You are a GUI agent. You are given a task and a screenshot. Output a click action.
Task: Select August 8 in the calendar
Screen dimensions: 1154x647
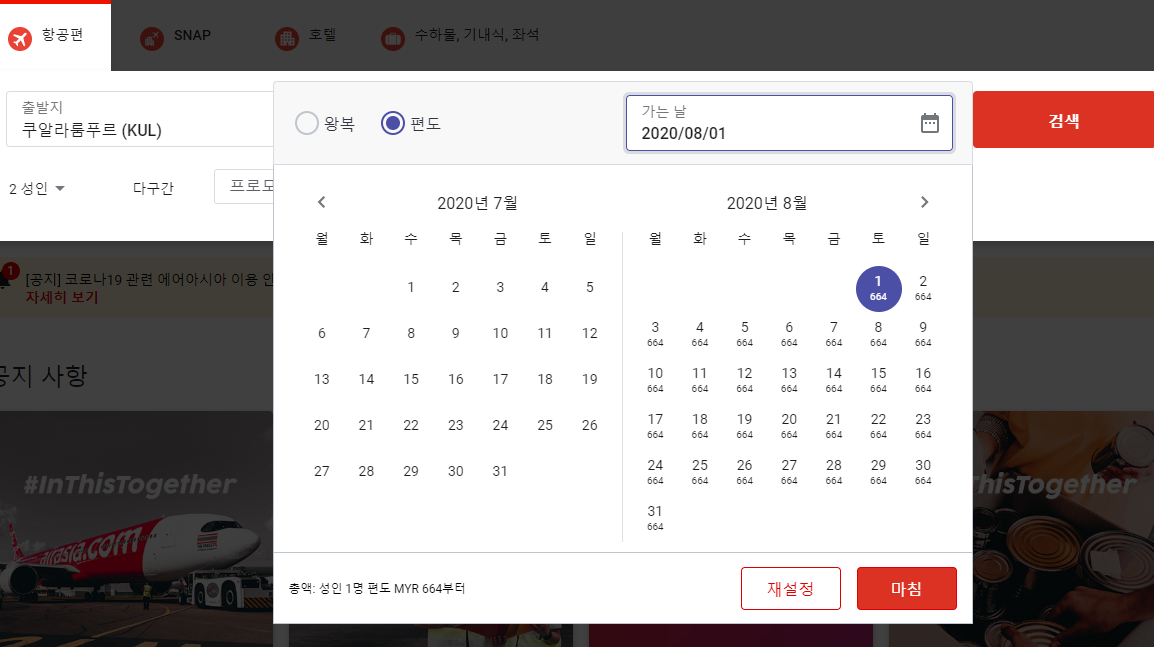[878, 334]
